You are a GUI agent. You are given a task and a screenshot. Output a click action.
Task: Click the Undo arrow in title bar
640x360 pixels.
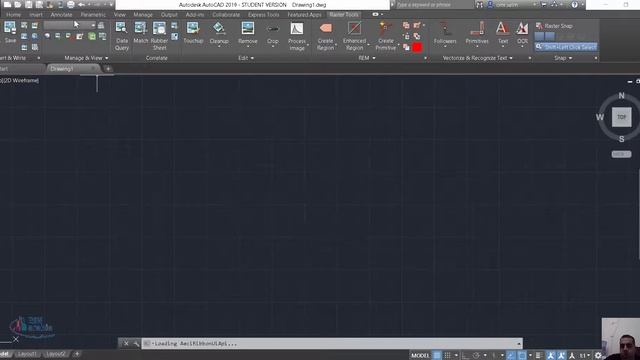click(81, 5)
